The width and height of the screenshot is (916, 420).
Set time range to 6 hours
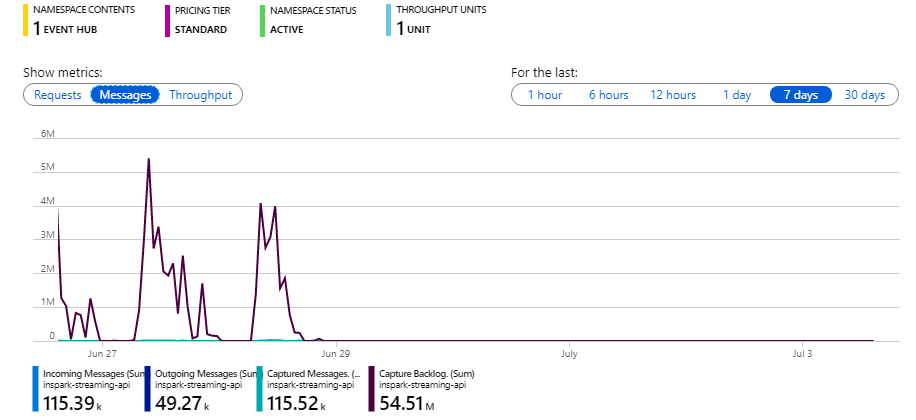coord(608,95)
